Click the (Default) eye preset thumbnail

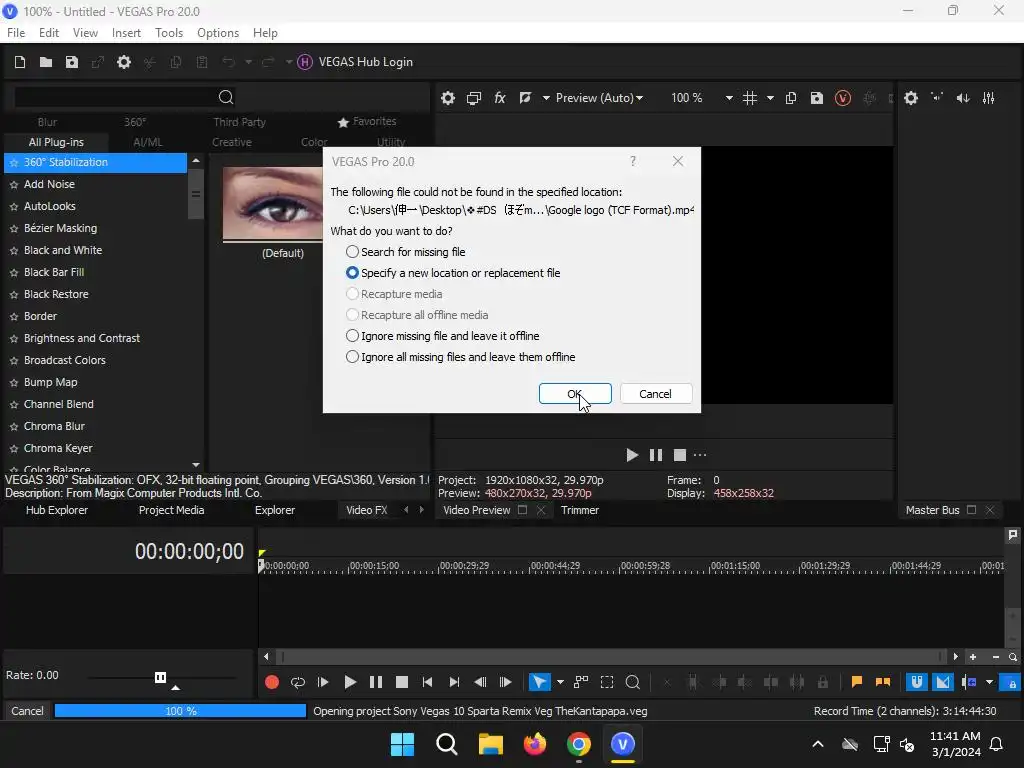coord(273,203)
